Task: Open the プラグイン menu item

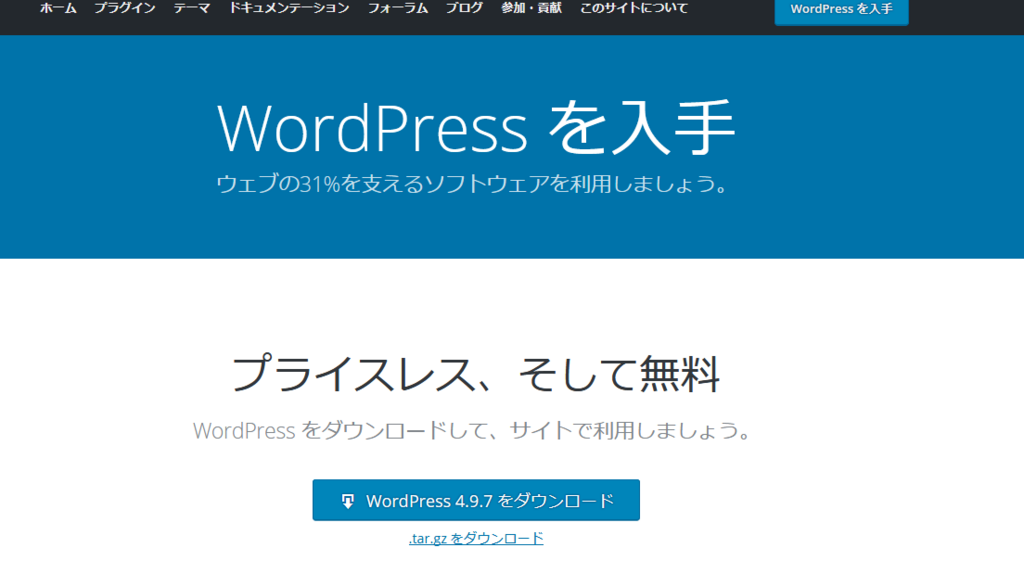Action: point(125,8)
